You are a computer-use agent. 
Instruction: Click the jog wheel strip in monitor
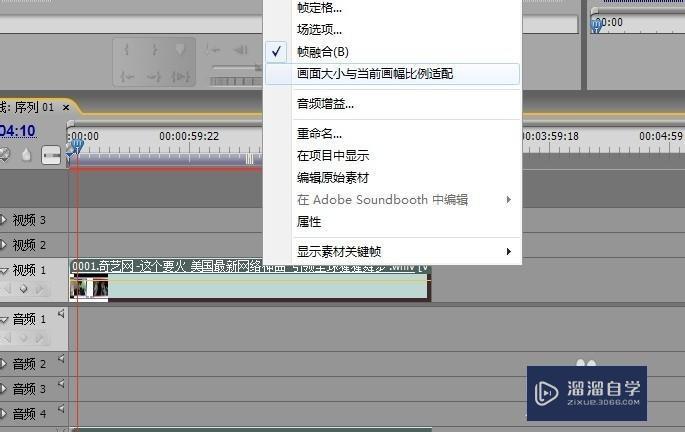pyautogui.click(x=236, y=81)
